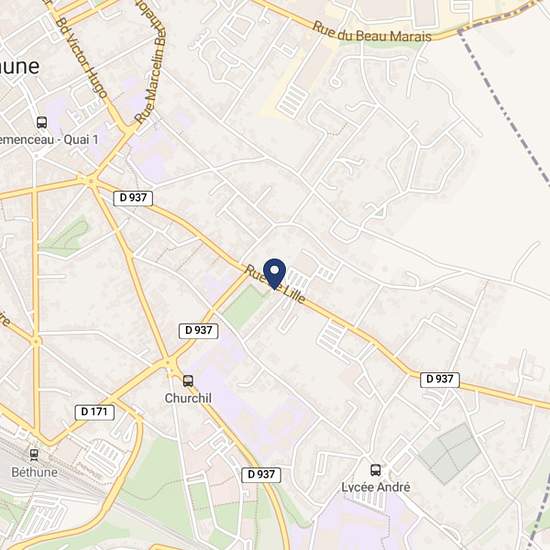Click the Rue de Lille street label
Viewport: 550px width, 550px height.
pyautogui.click(x=276, y=285)
